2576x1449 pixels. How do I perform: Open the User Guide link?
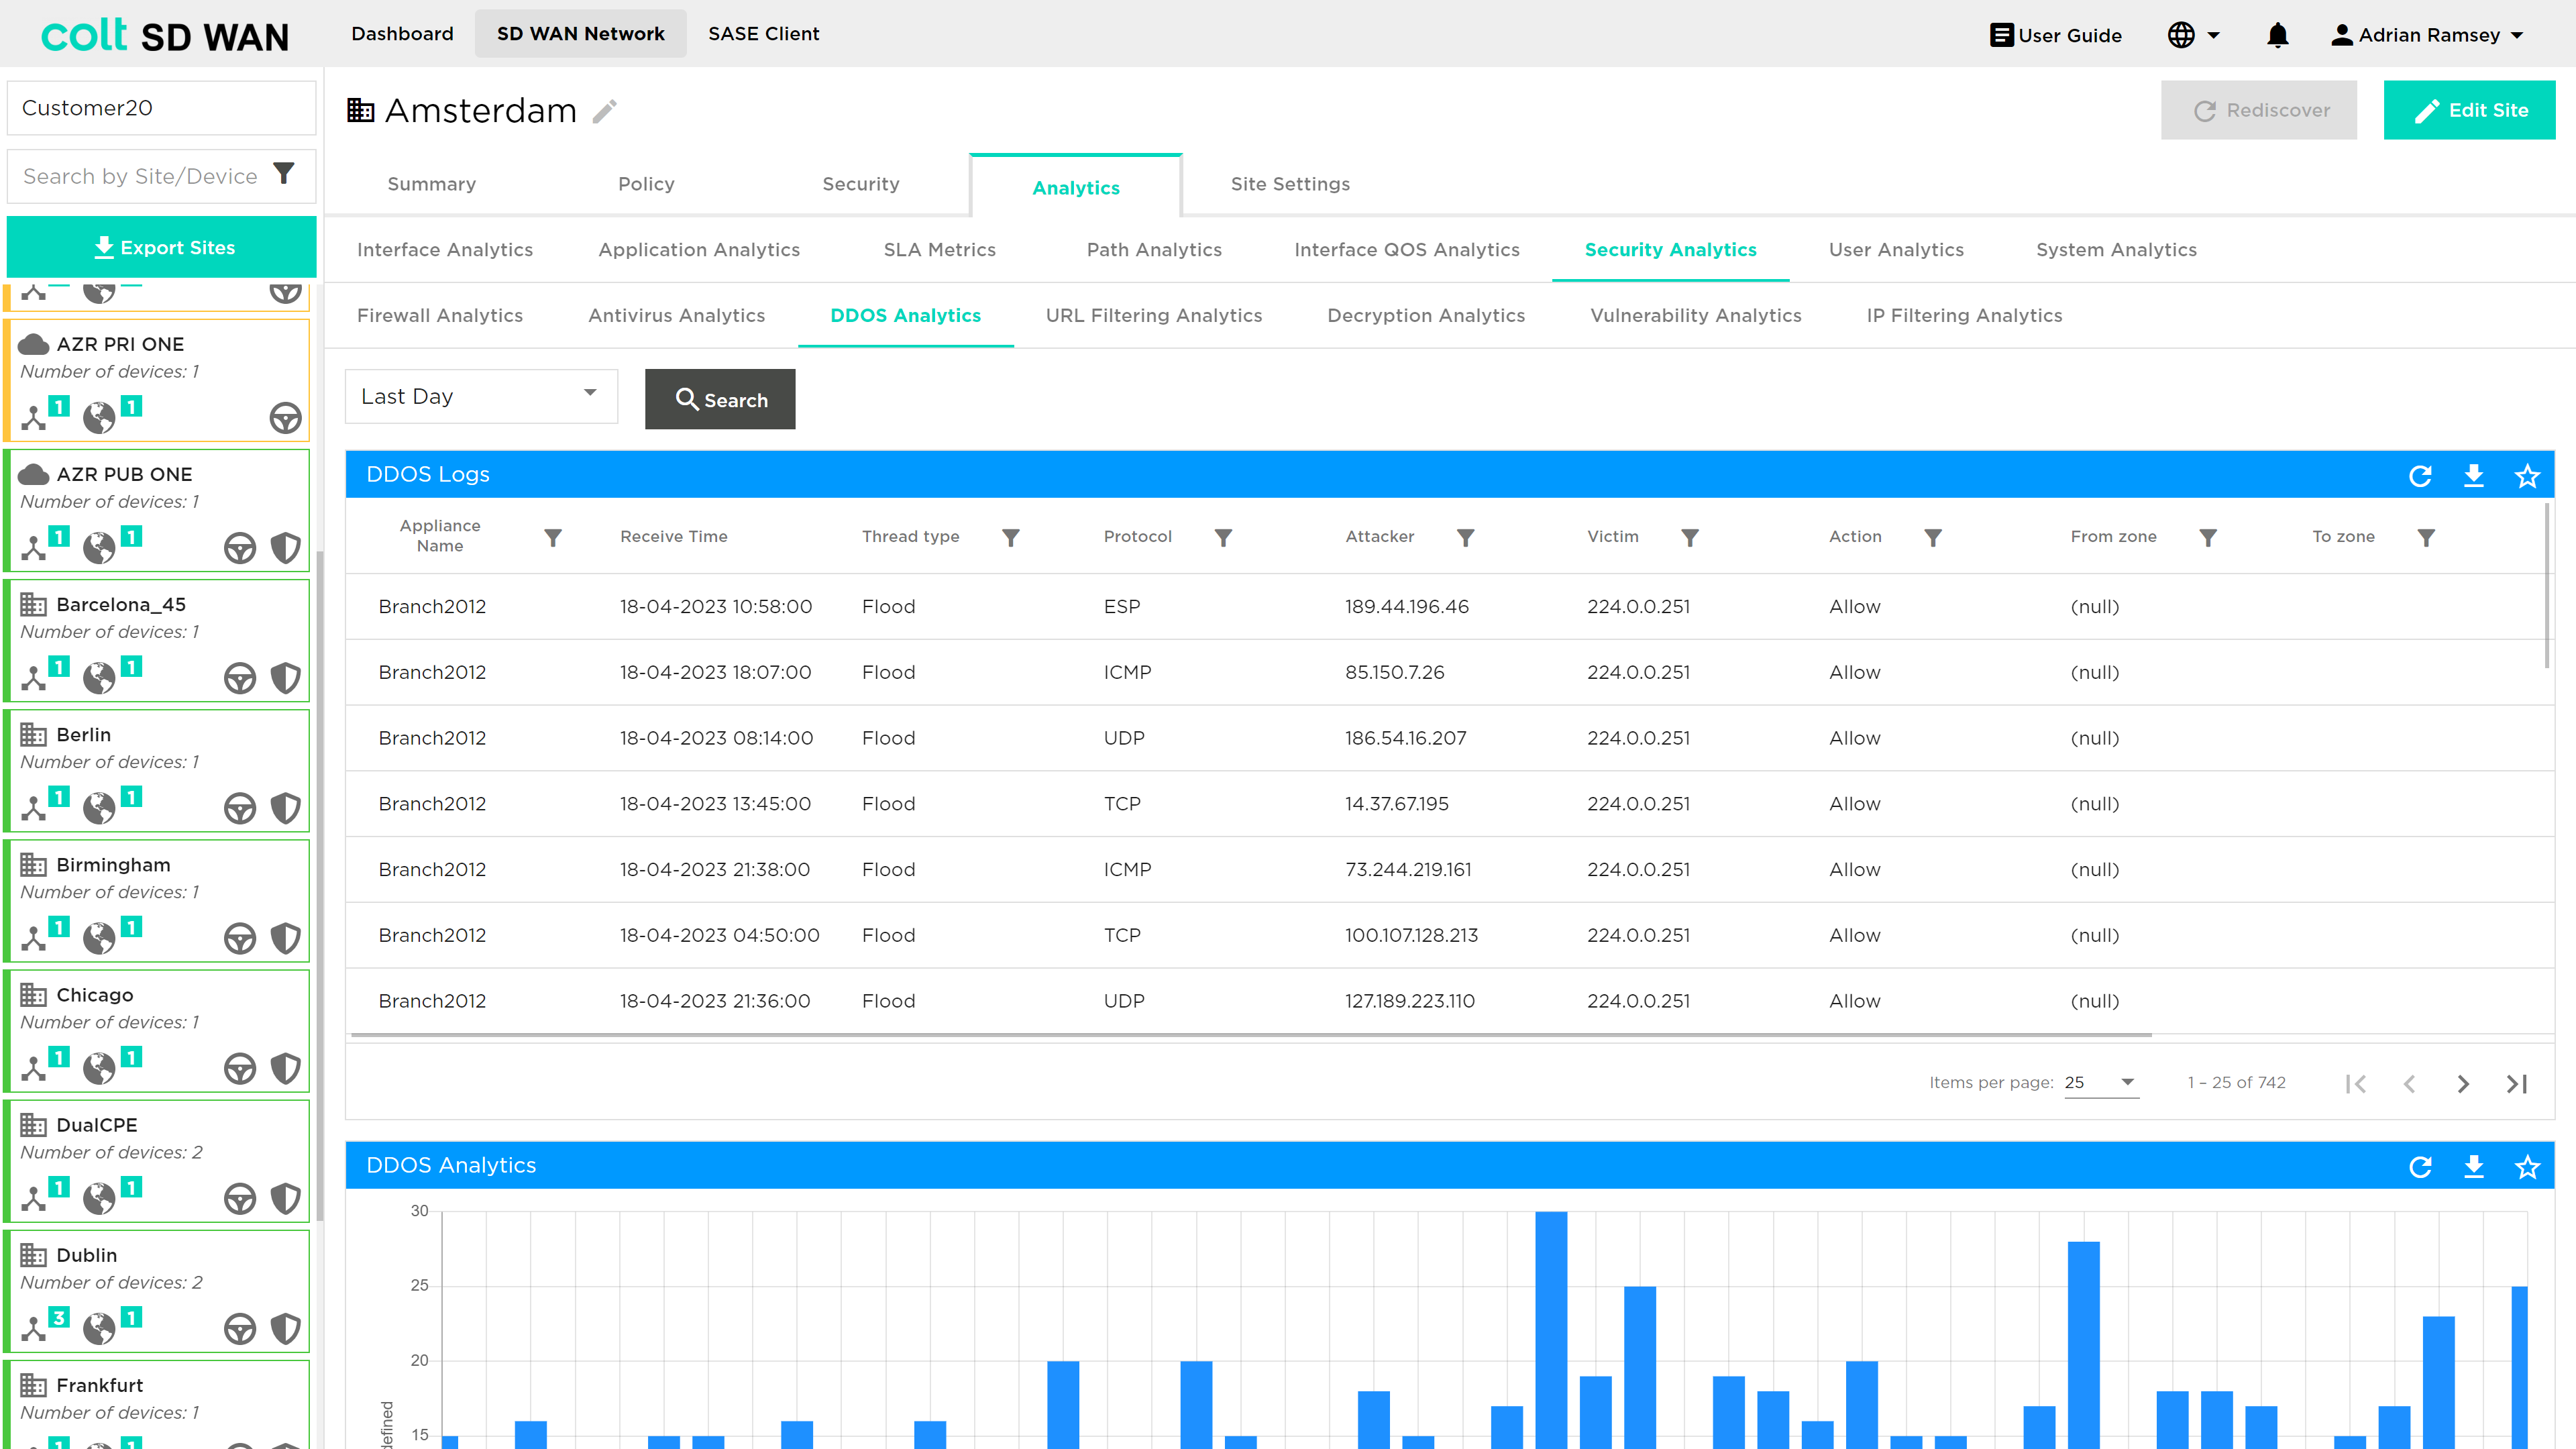pyautogui.click(x=2056, y=35)
